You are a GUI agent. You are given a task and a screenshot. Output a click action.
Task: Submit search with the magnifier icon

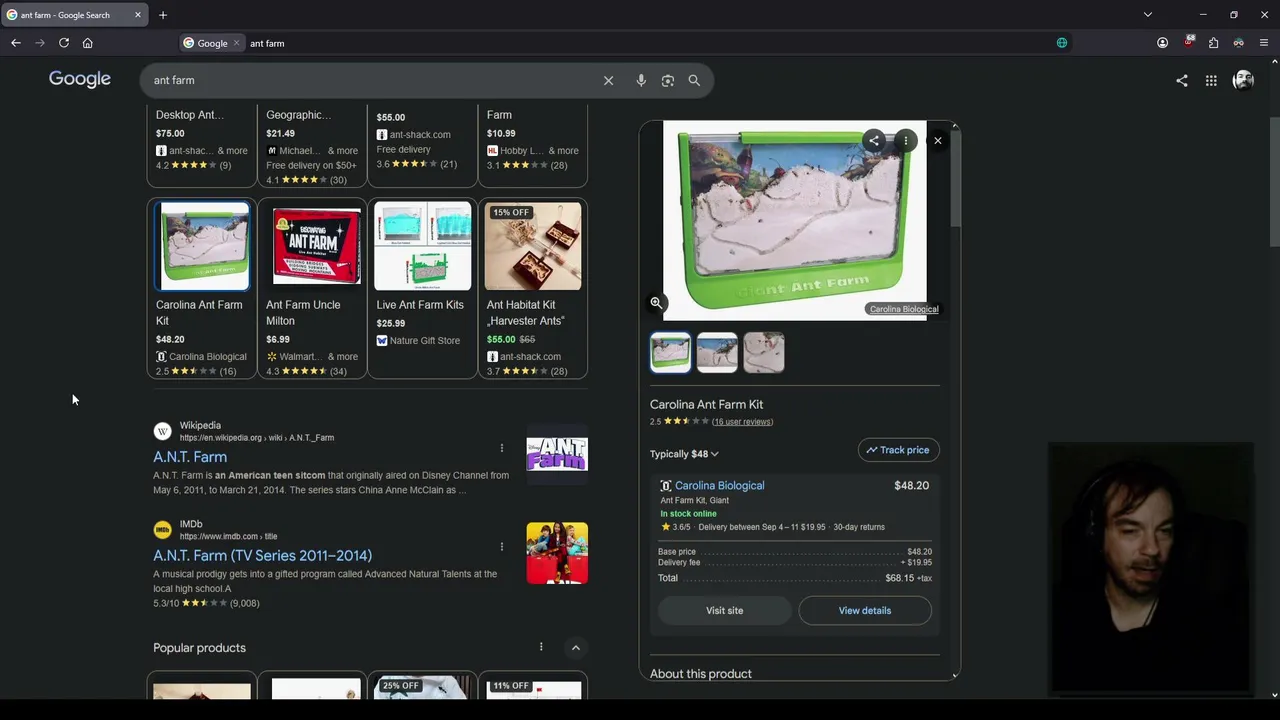694,80
